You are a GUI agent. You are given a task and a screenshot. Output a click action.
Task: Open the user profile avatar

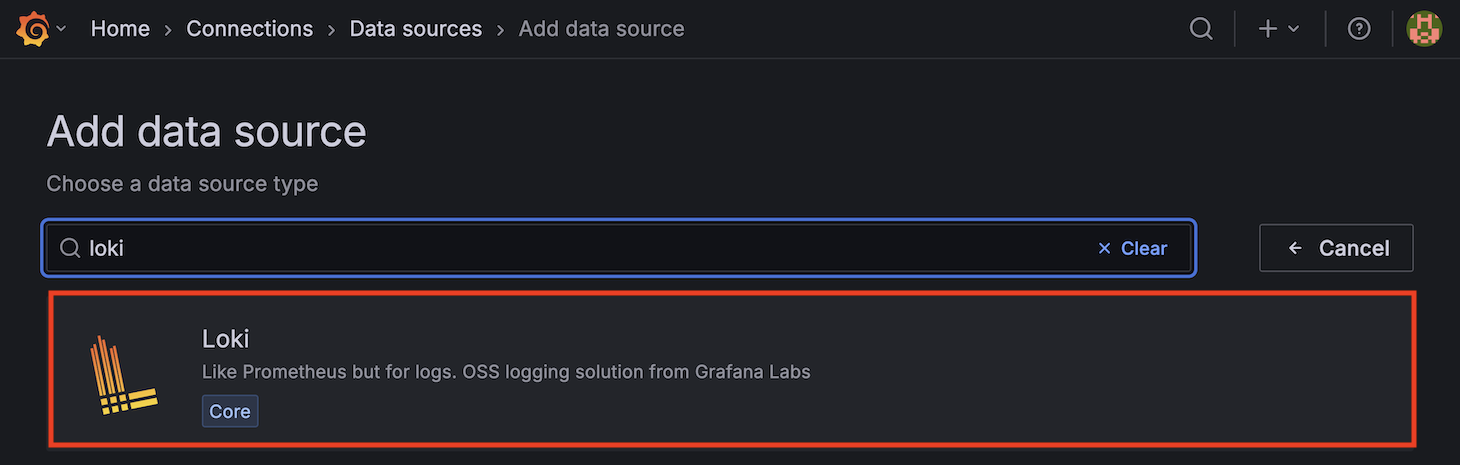(x=1424, y=29)
